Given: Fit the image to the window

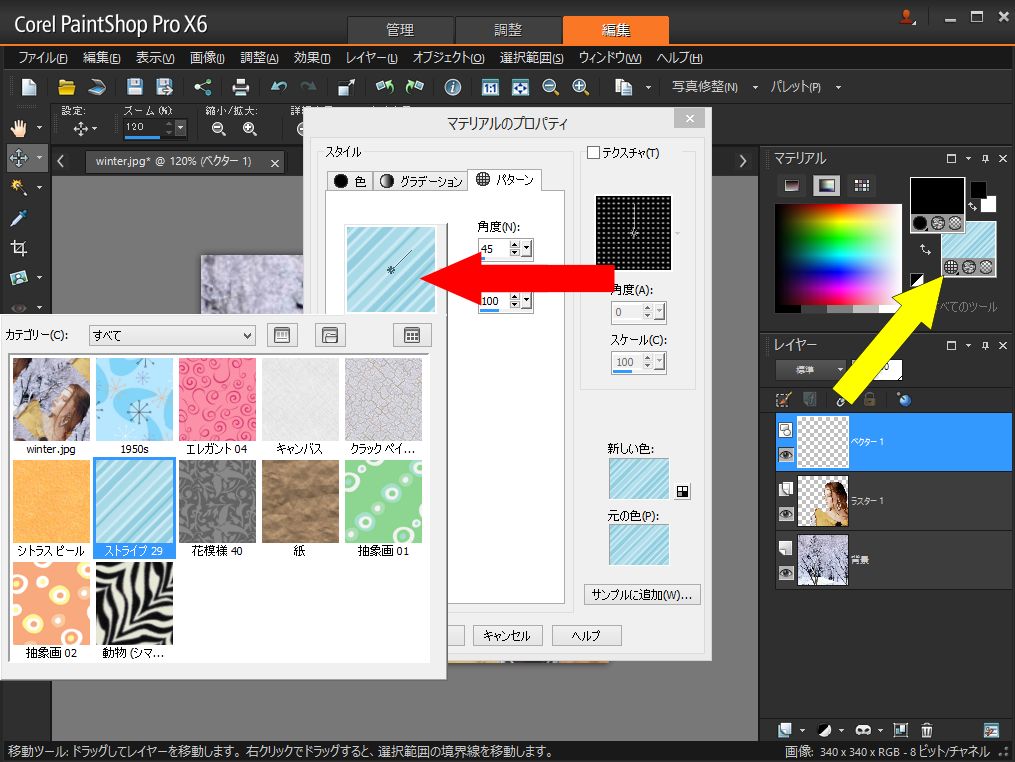Looking at the screenshot, I should click(x=520, y=87).
